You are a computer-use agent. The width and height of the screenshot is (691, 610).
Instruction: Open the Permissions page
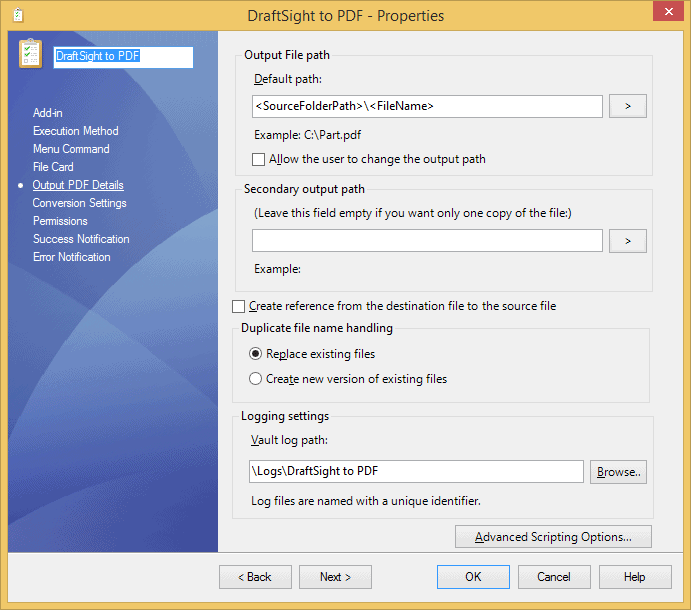(x=60, y=221)
